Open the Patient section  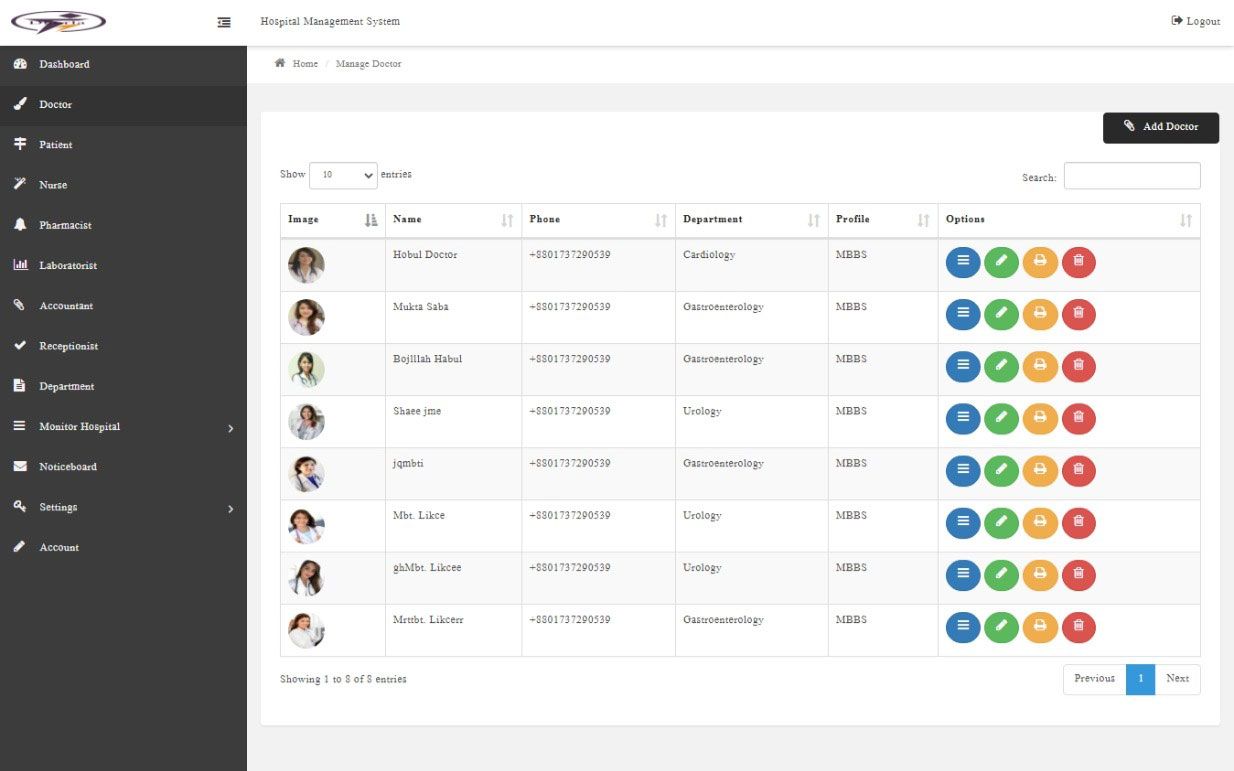tap(123, 145)
